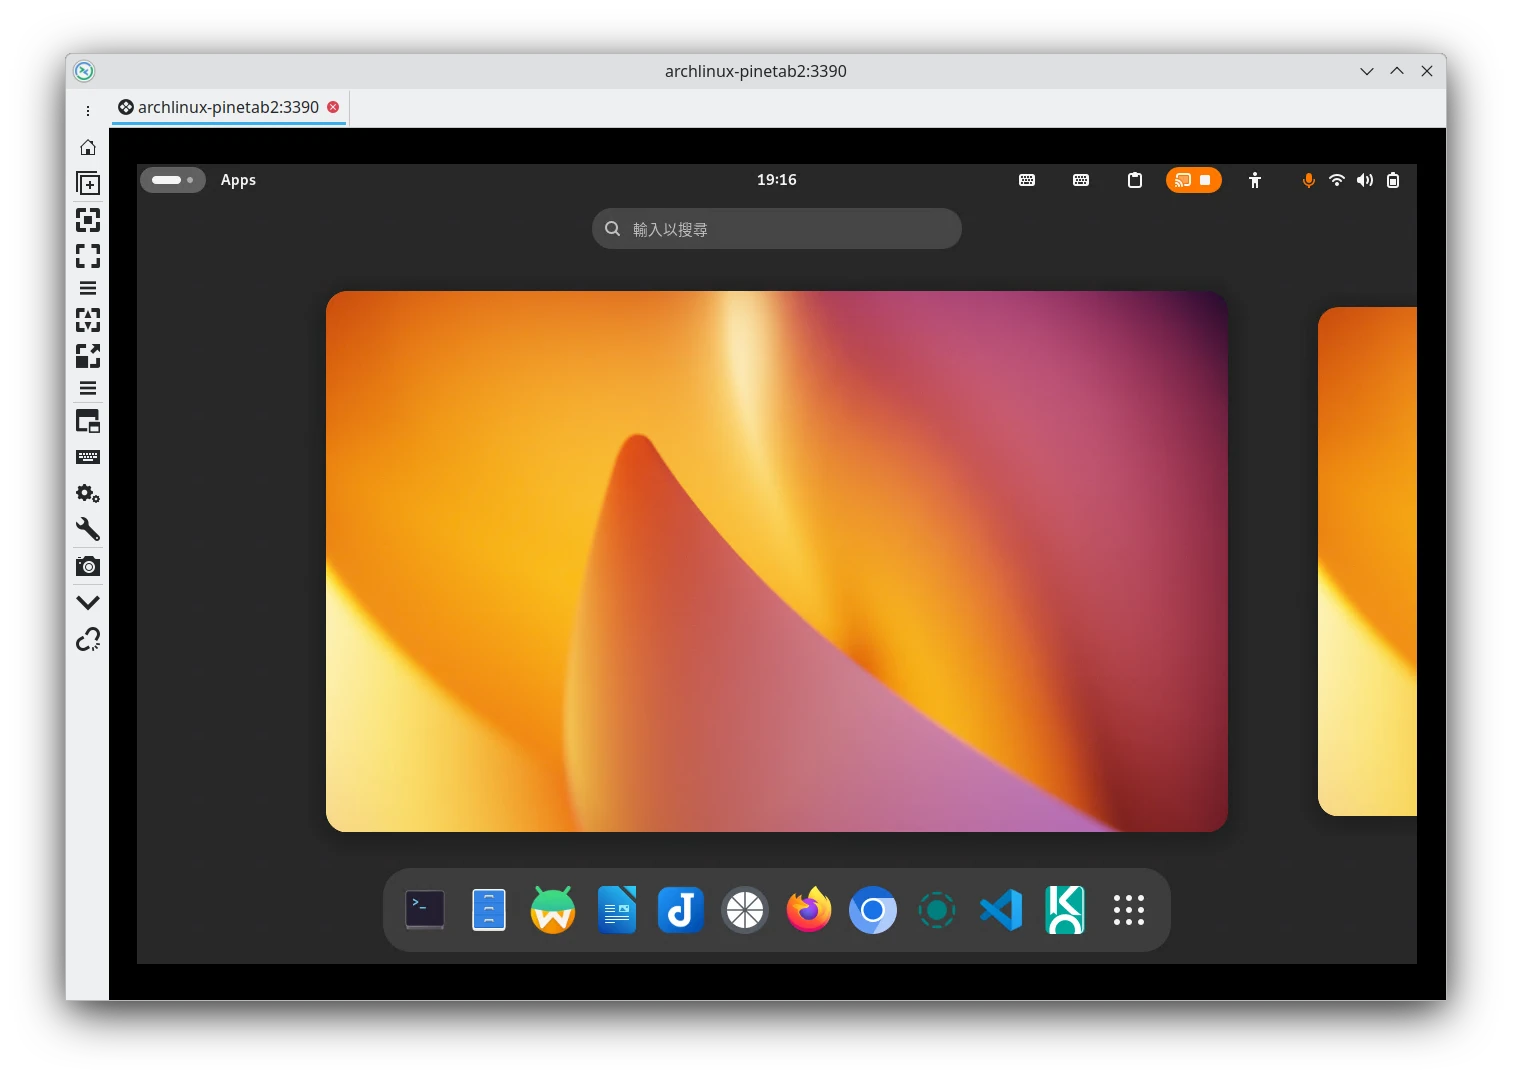
Task: Toggle scaled mode in the left toolbar
Action: 88,356
